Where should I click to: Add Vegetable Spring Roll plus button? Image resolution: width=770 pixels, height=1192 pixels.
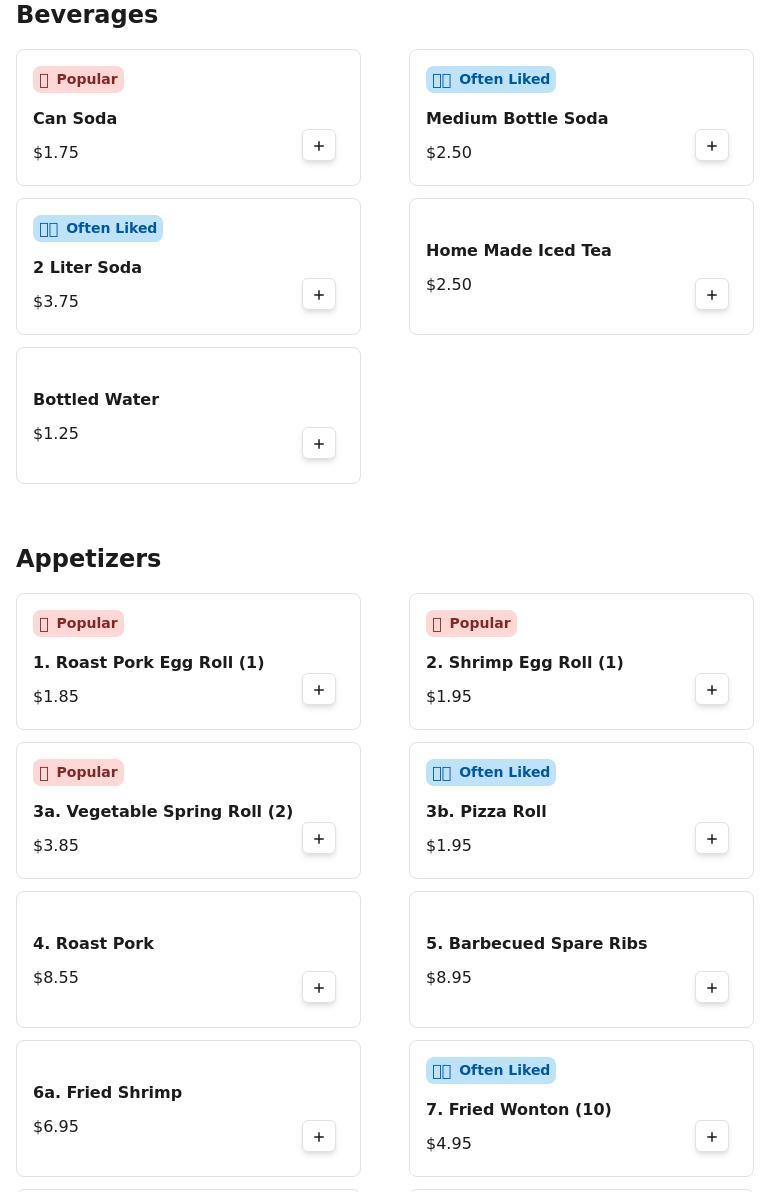[x=319, y=839]
